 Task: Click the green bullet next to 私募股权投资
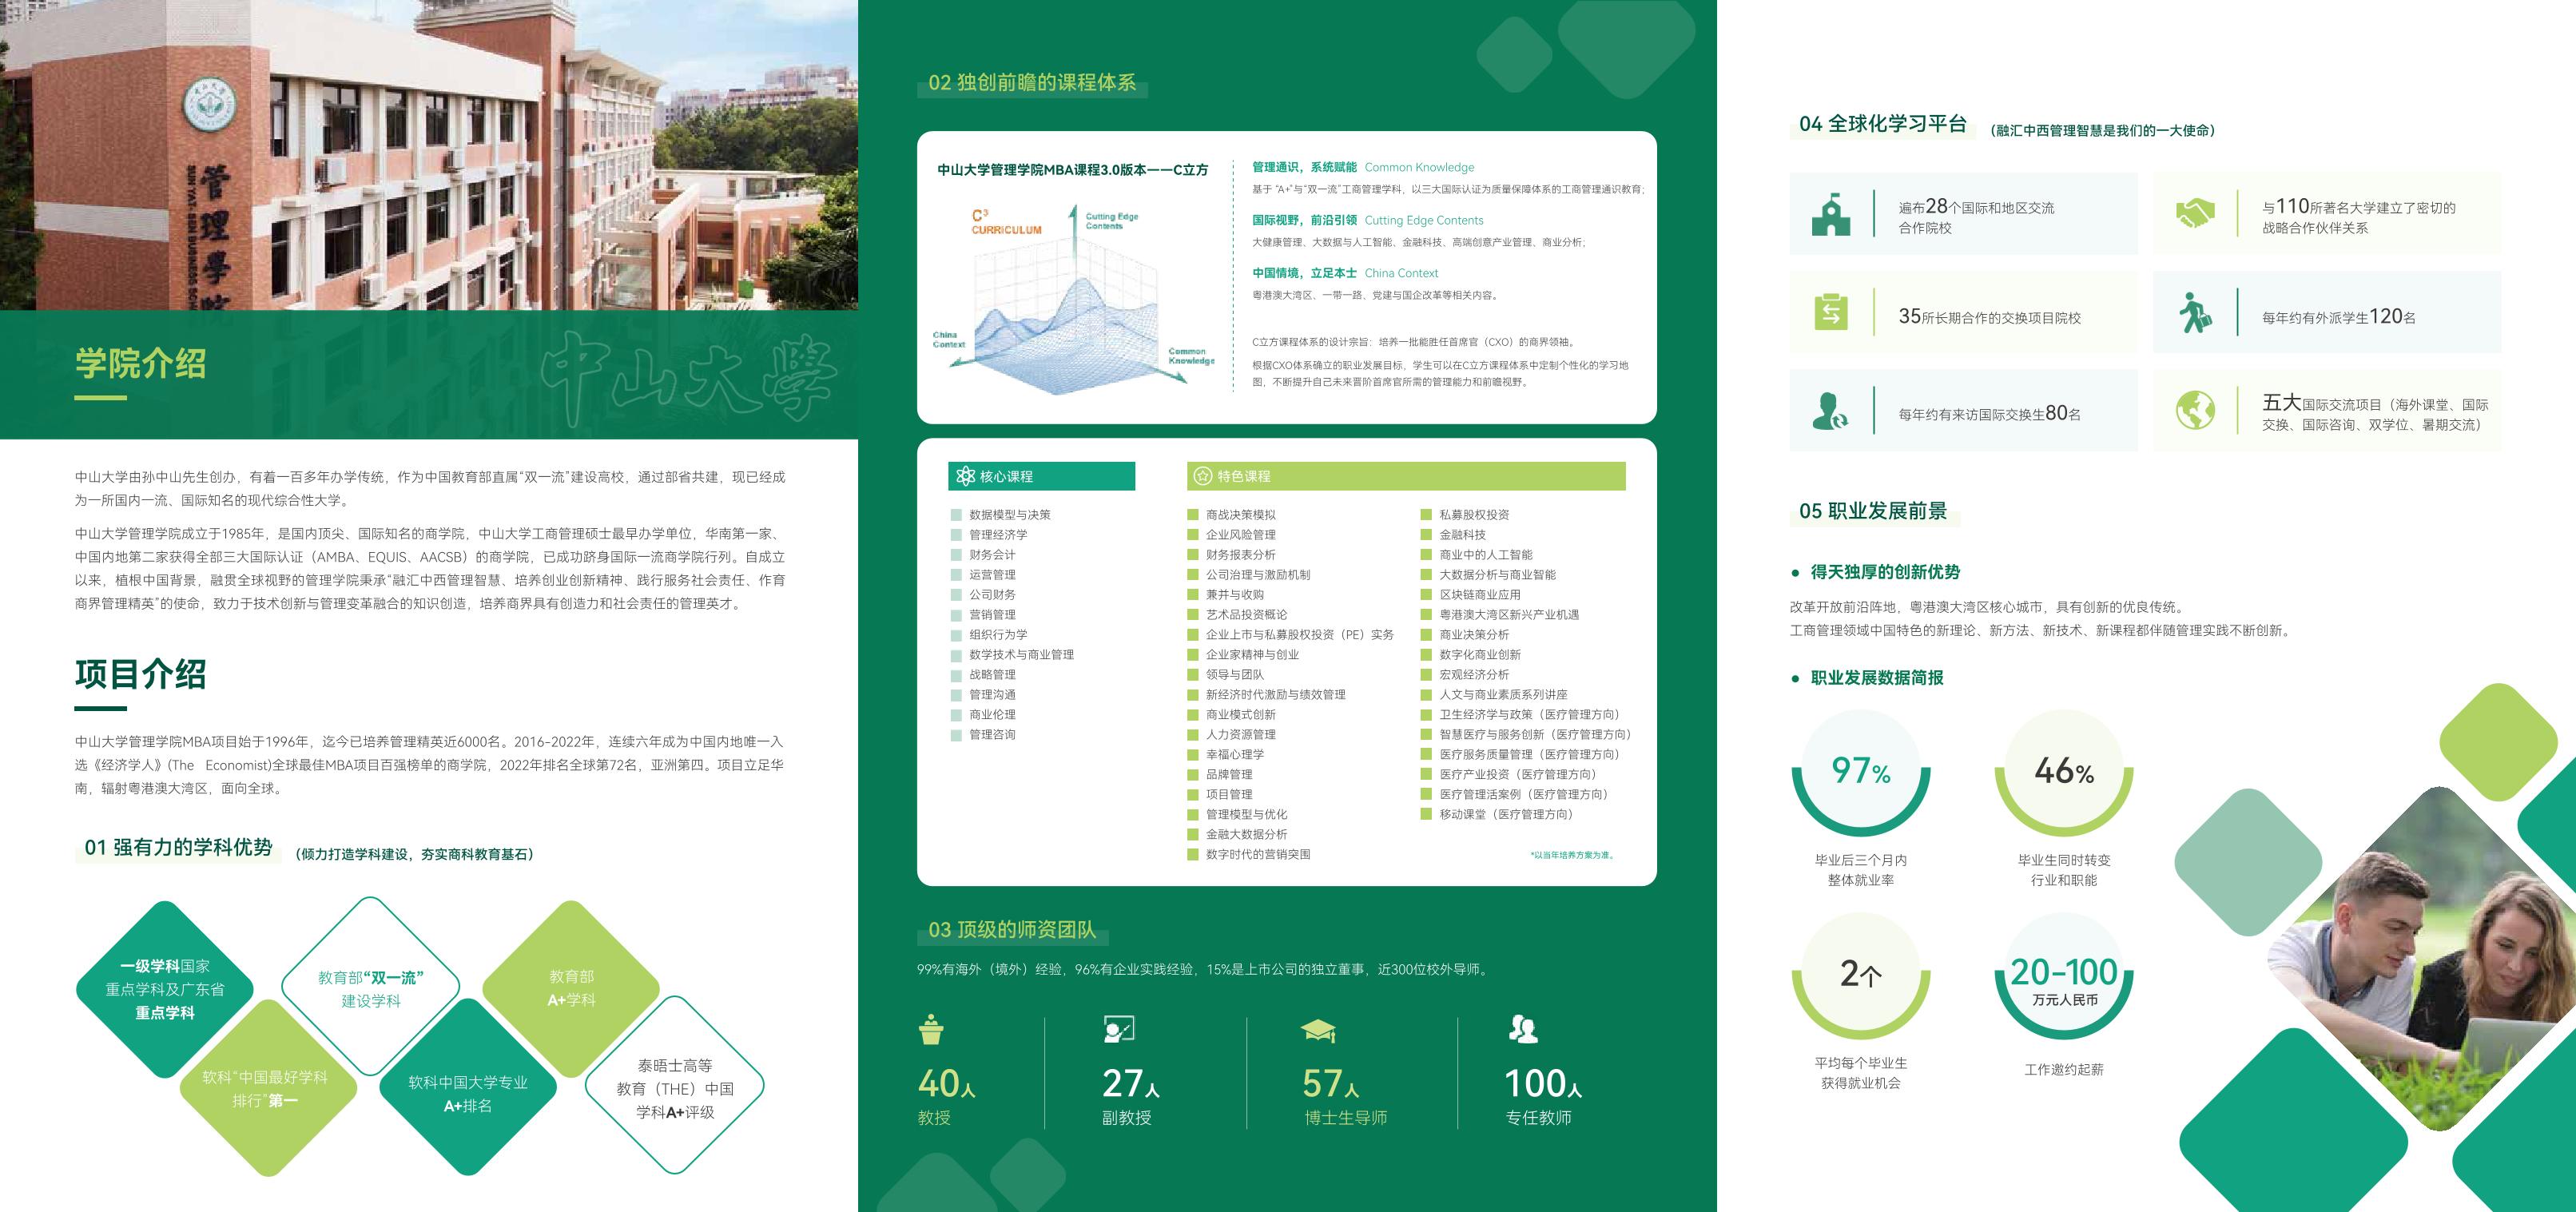point(1426,515)
